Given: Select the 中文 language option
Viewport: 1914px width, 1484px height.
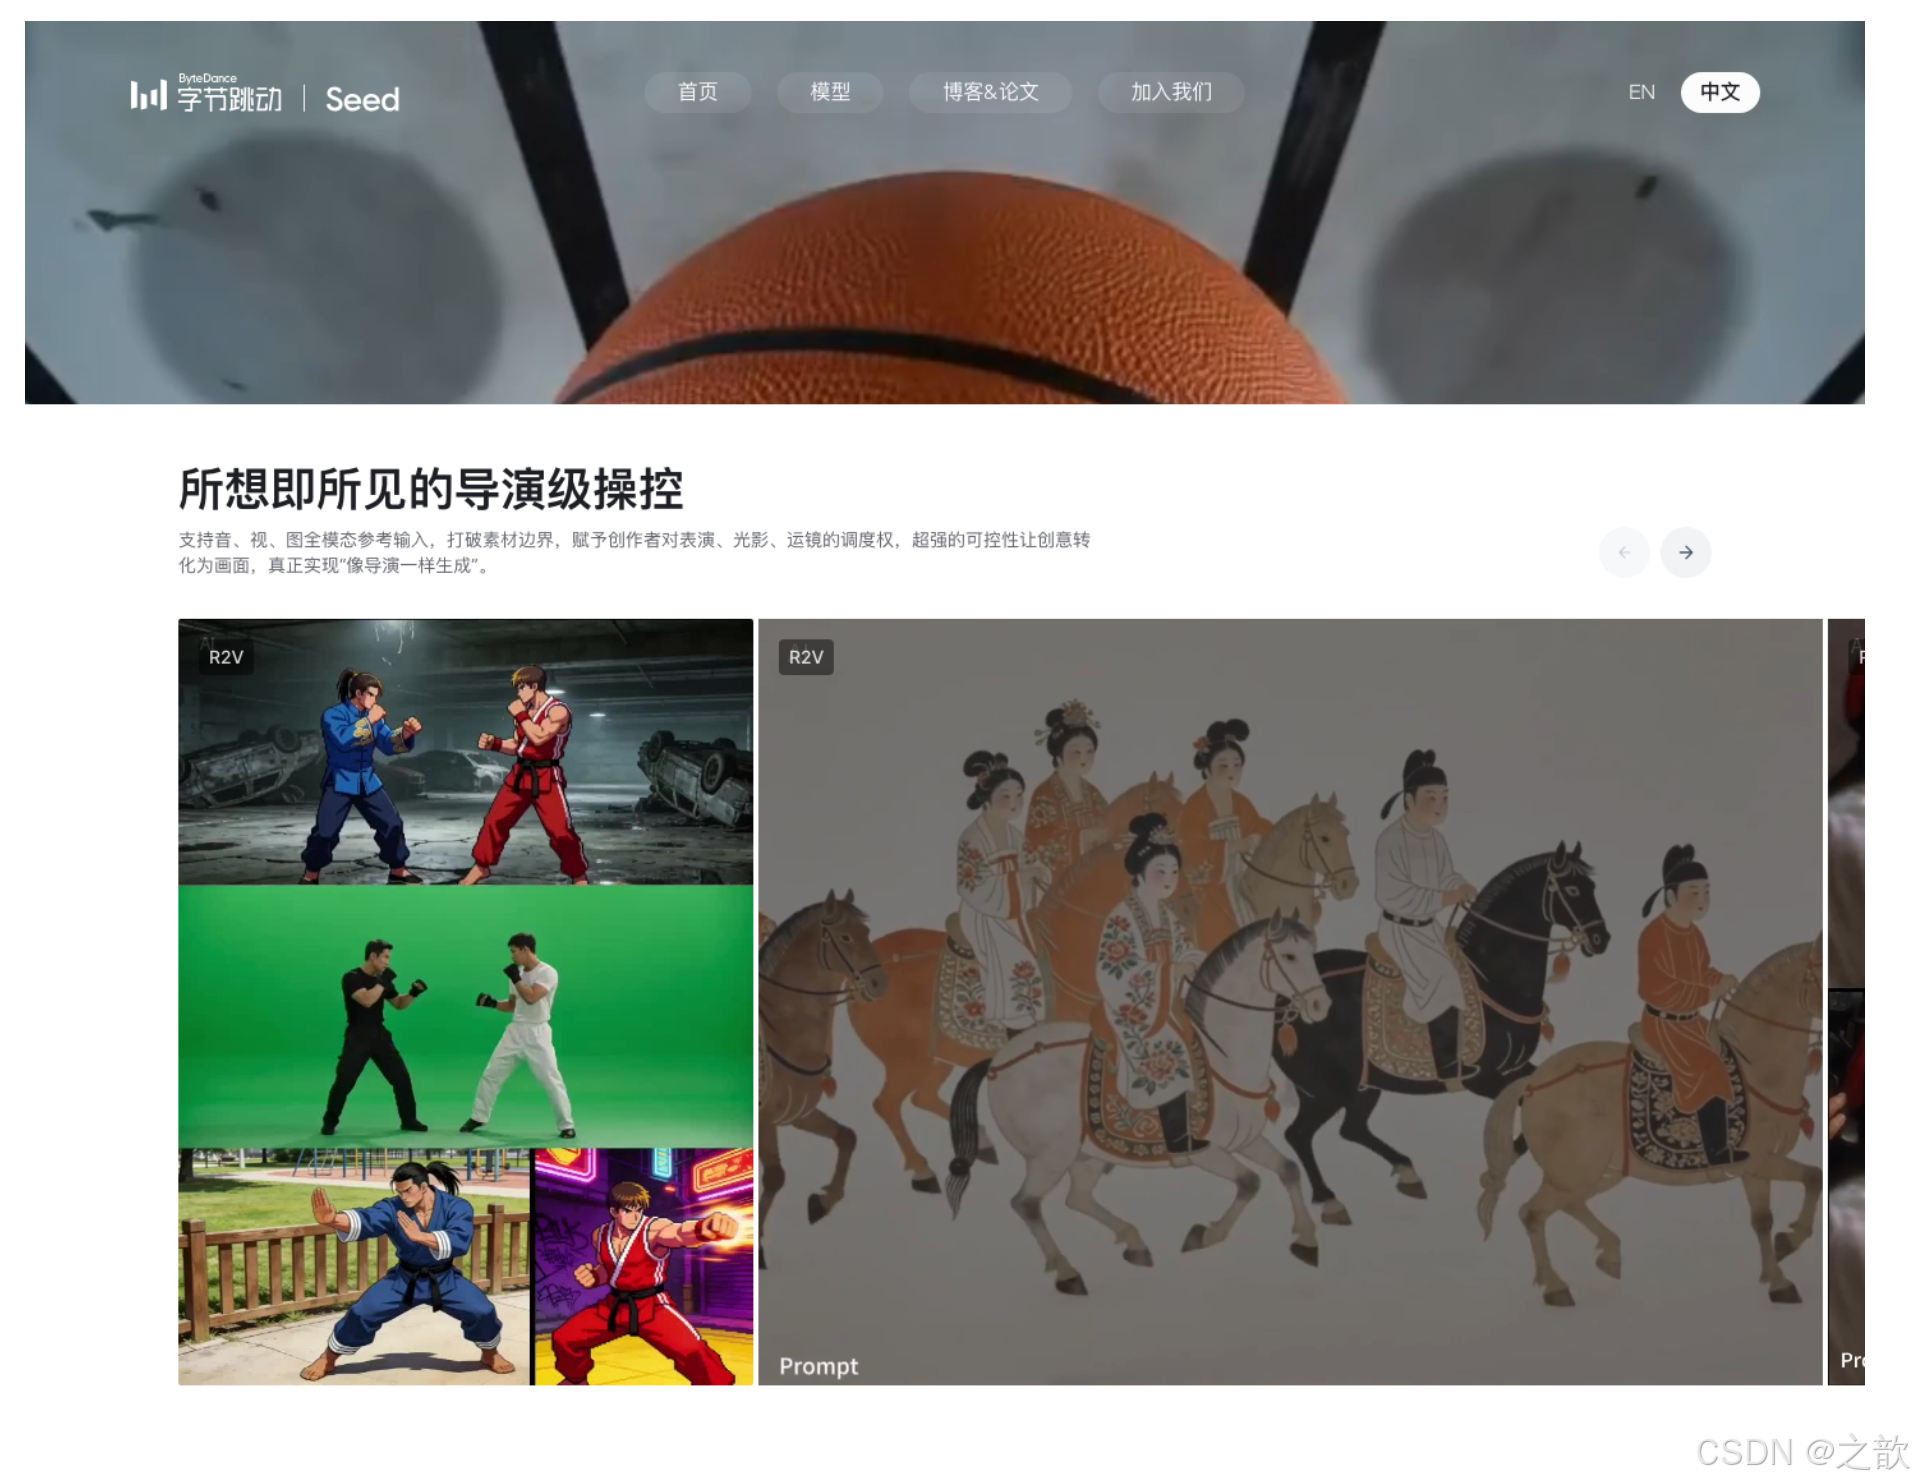Looking at the screenshot, I should coord(1720,92).
